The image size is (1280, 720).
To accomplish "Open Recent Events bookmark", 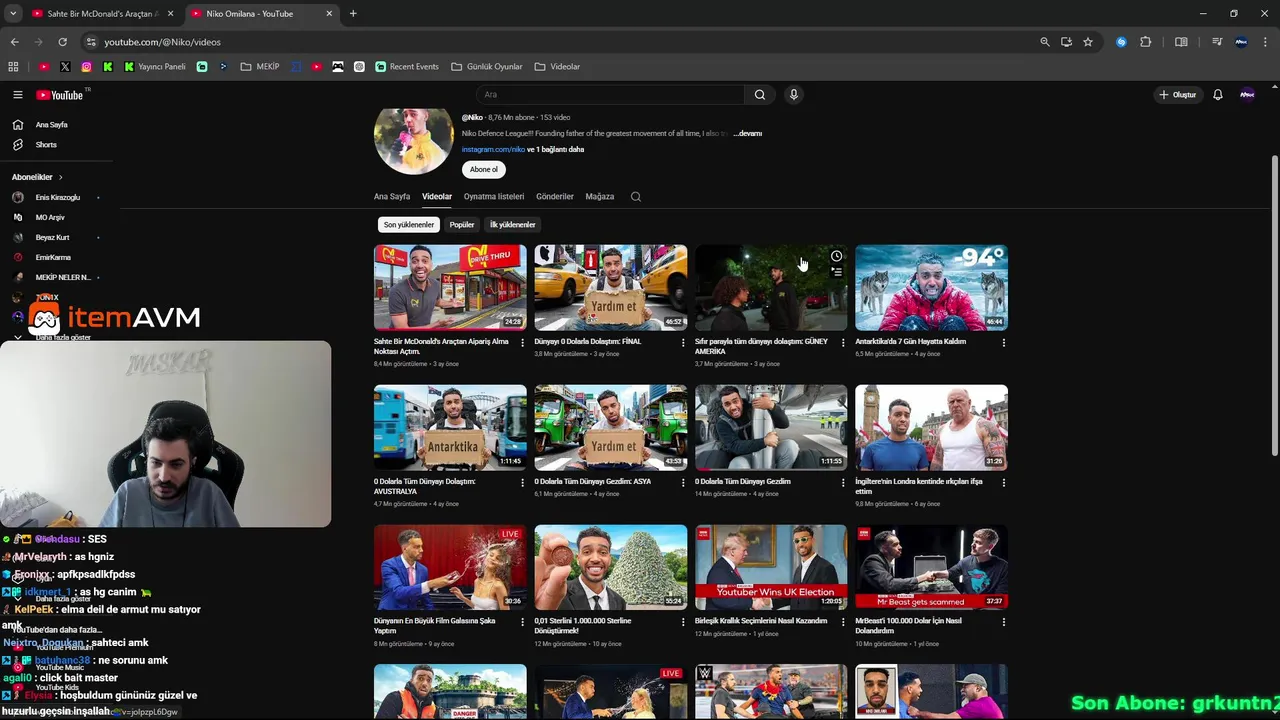I will point(407,67).
